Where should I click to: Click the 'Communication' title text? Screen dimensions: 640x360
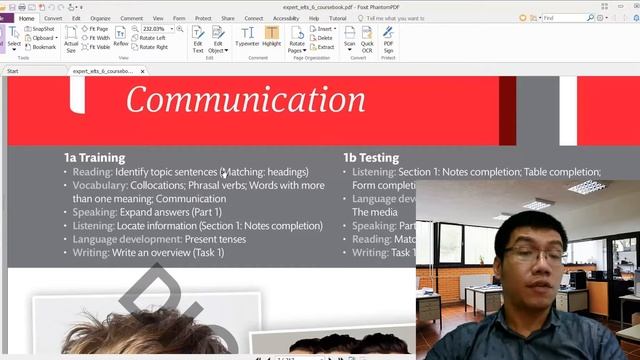[245, 100]
